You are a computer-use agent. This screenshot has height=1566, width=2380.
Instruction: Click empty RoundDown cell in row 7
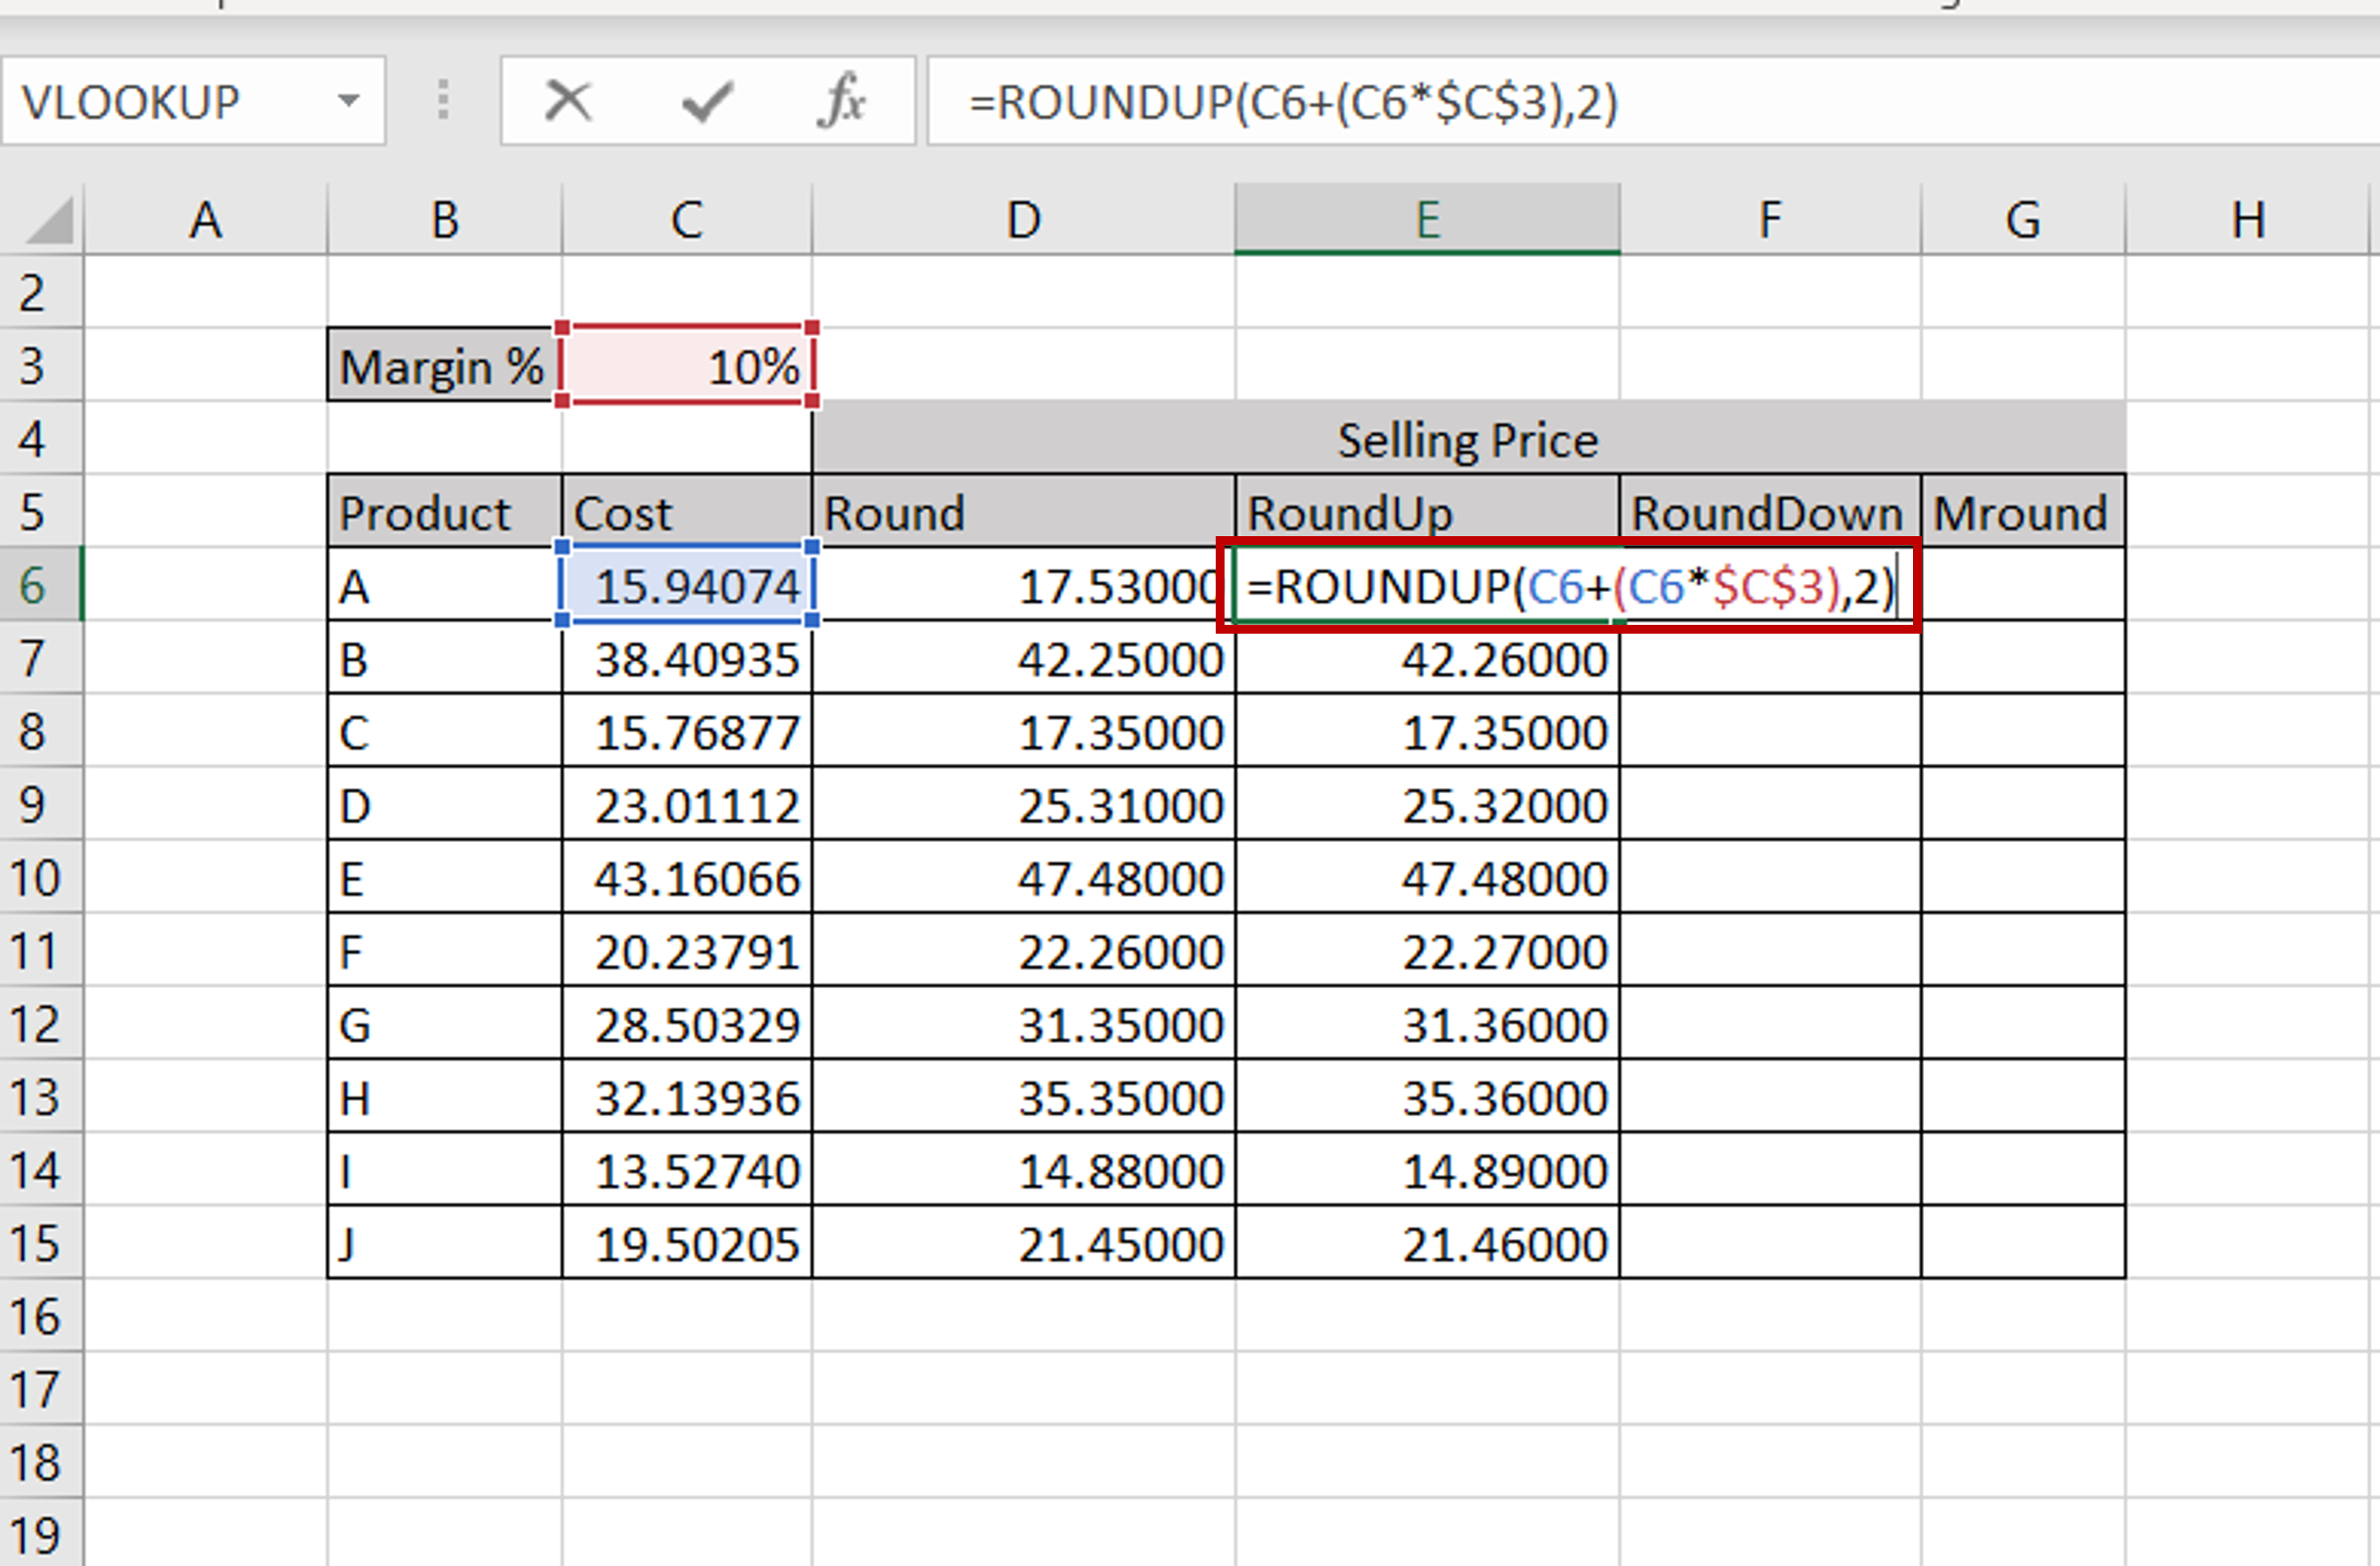click(x=1770, y=657)
